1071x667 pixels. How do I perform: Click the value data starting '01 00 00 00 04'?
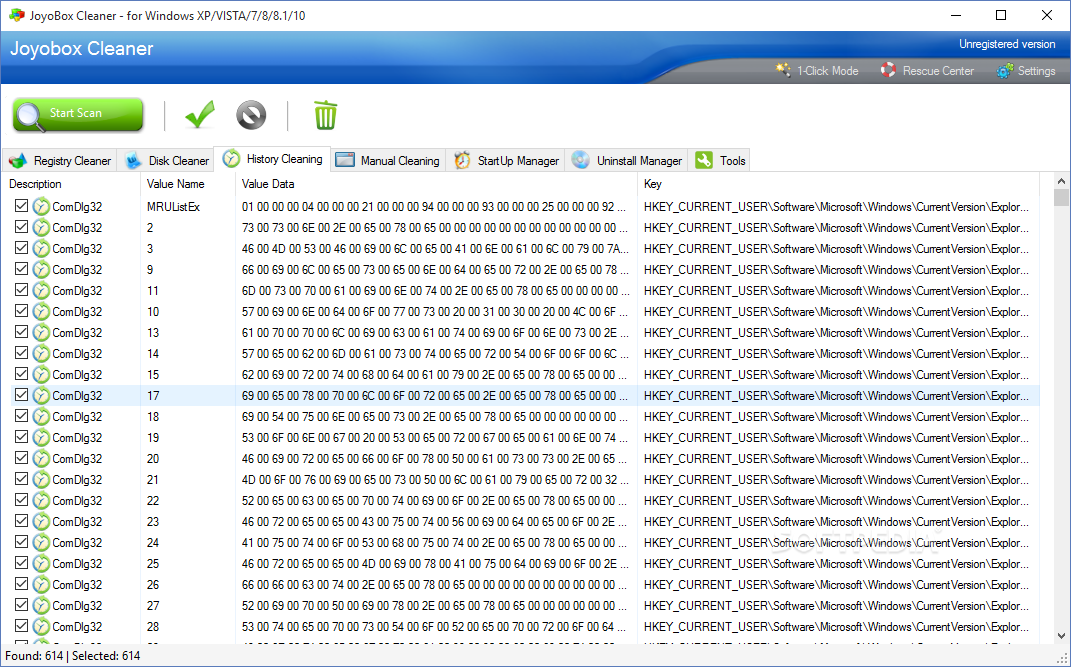[x=434, y=207]
